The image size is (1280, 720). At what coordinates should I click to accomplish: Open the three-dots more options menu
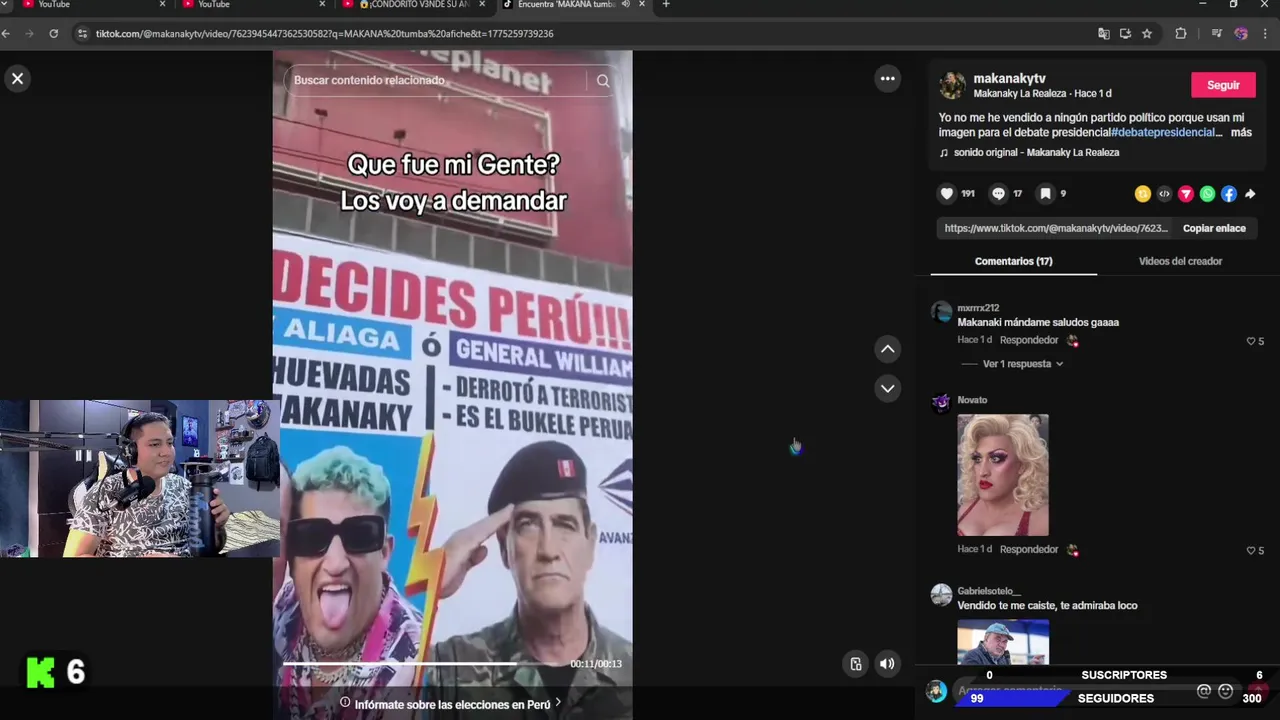point(887,78)
